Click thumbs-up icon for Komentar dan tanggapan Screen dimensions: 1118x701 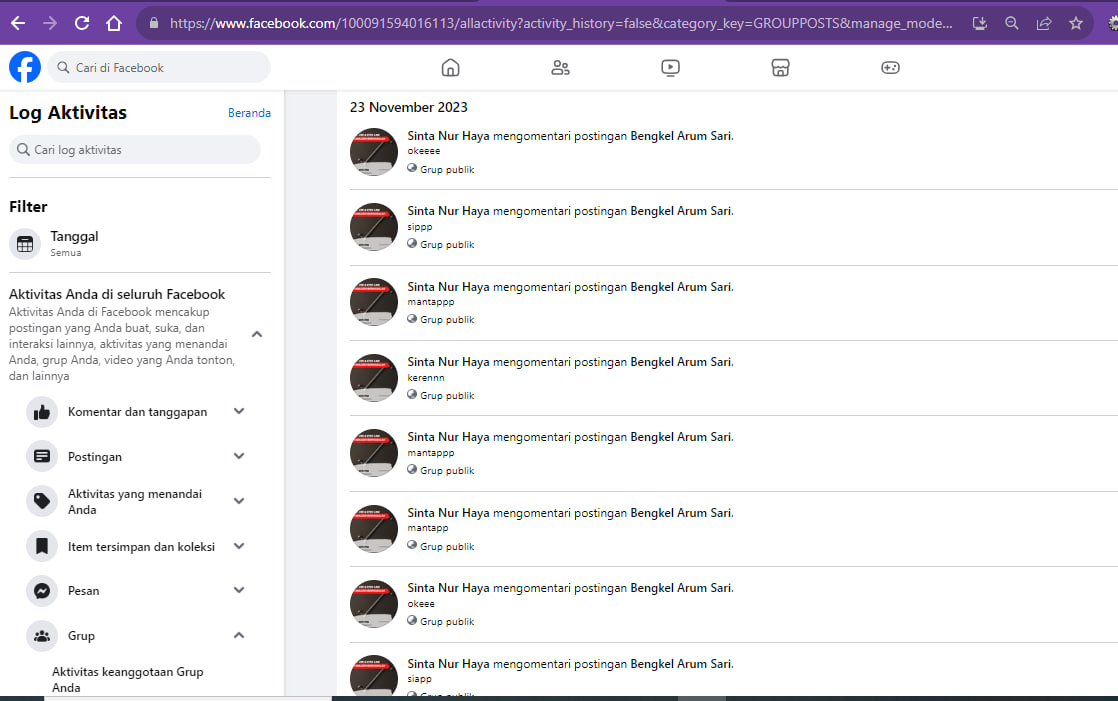42,412
